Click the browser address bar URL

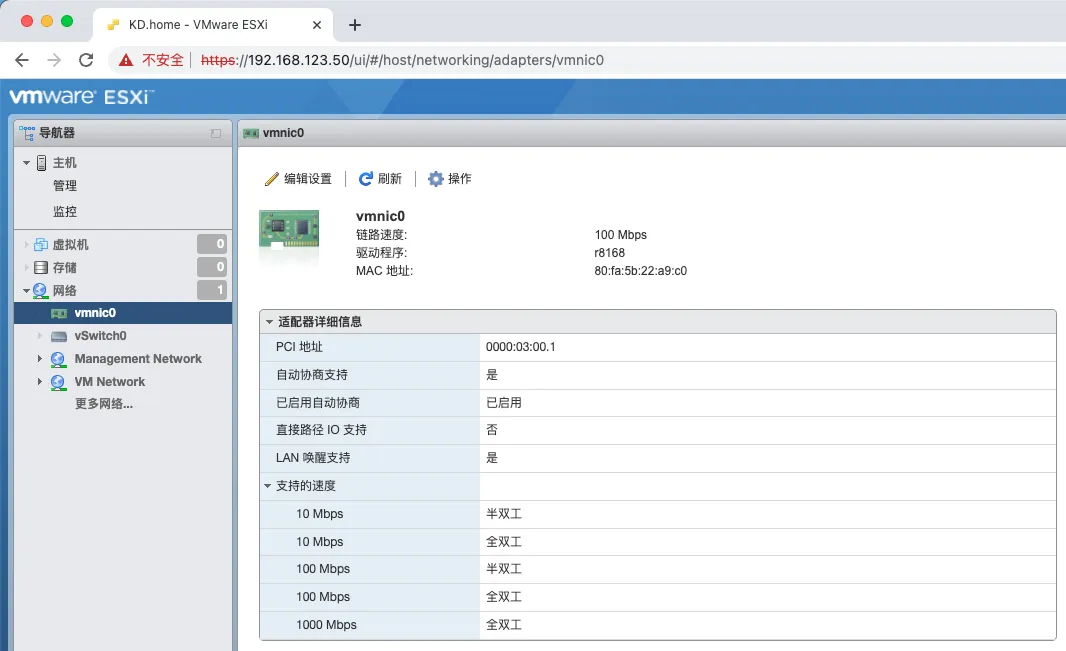click(x=402, y=60)
